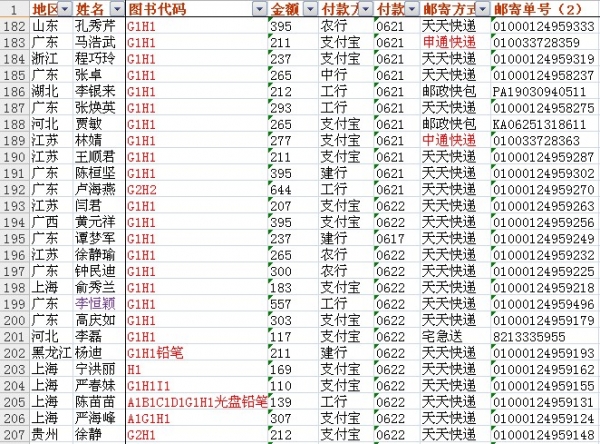Expand the 付款 date column filter arrow
Image resolution: width=600 pixels, height=444 pixels.
412,8
